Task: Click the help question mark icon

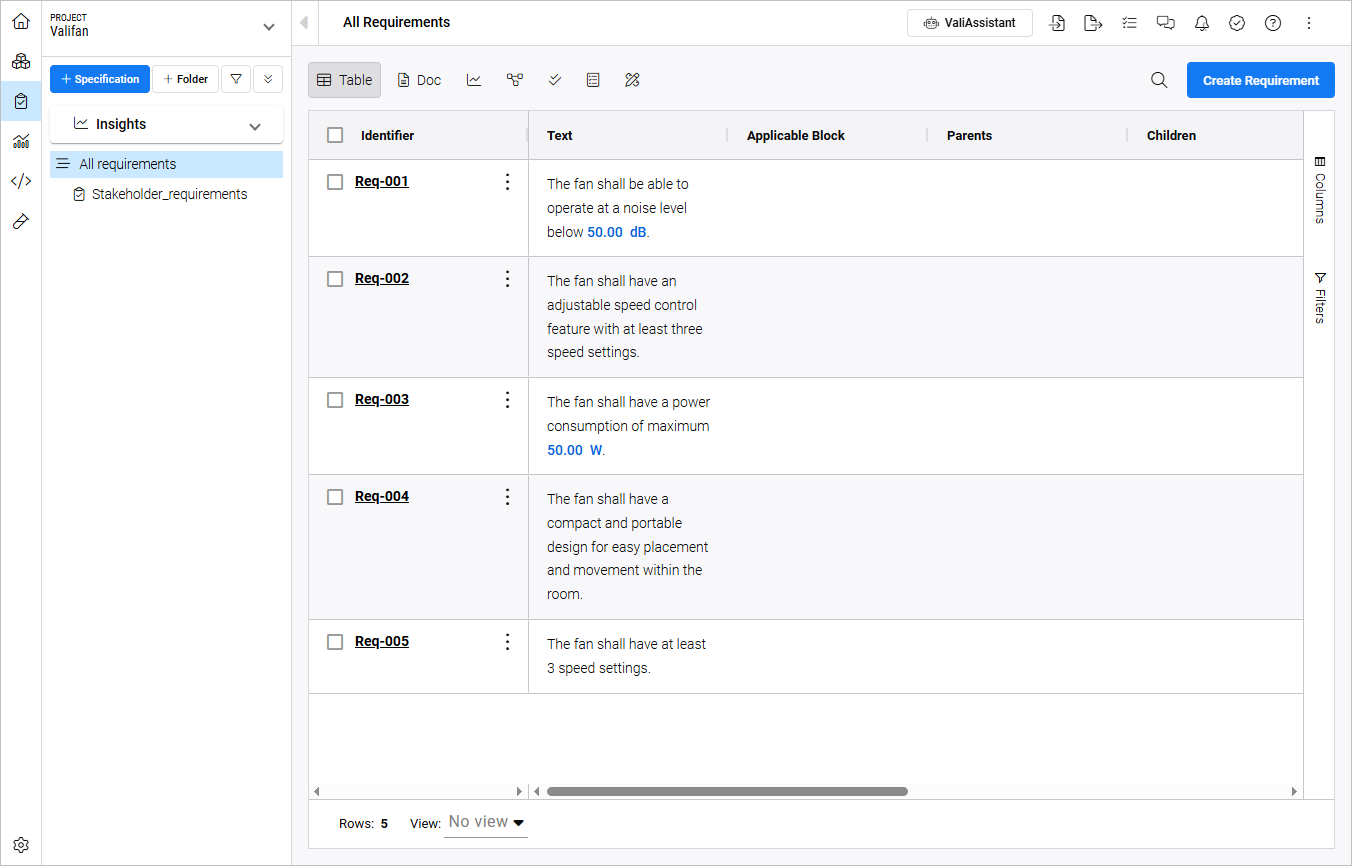Action: [1272, 23]
